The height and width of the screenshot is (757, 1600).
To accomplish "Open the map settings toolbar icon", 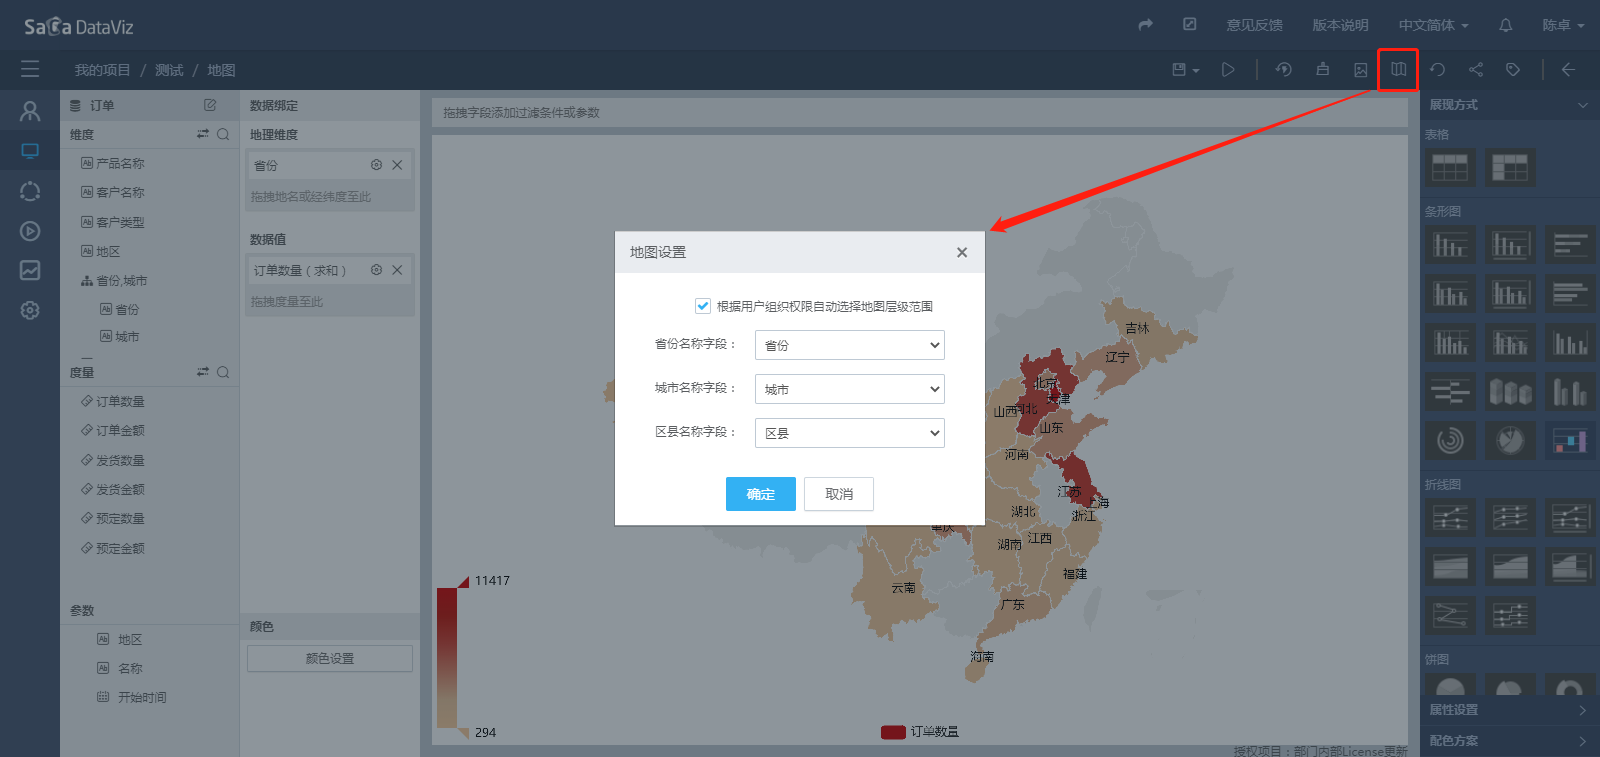I will [x=1398, y=69].
